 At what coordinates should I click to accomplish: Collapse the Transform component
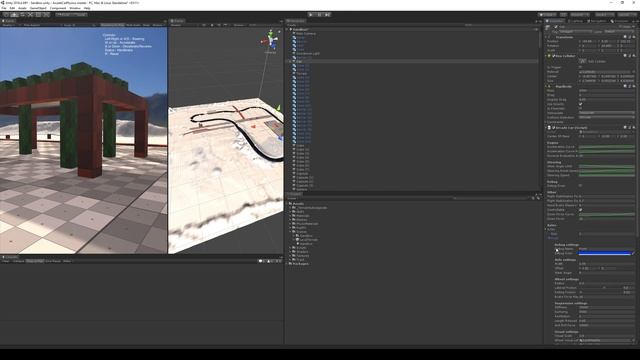(x=546, y=37)
